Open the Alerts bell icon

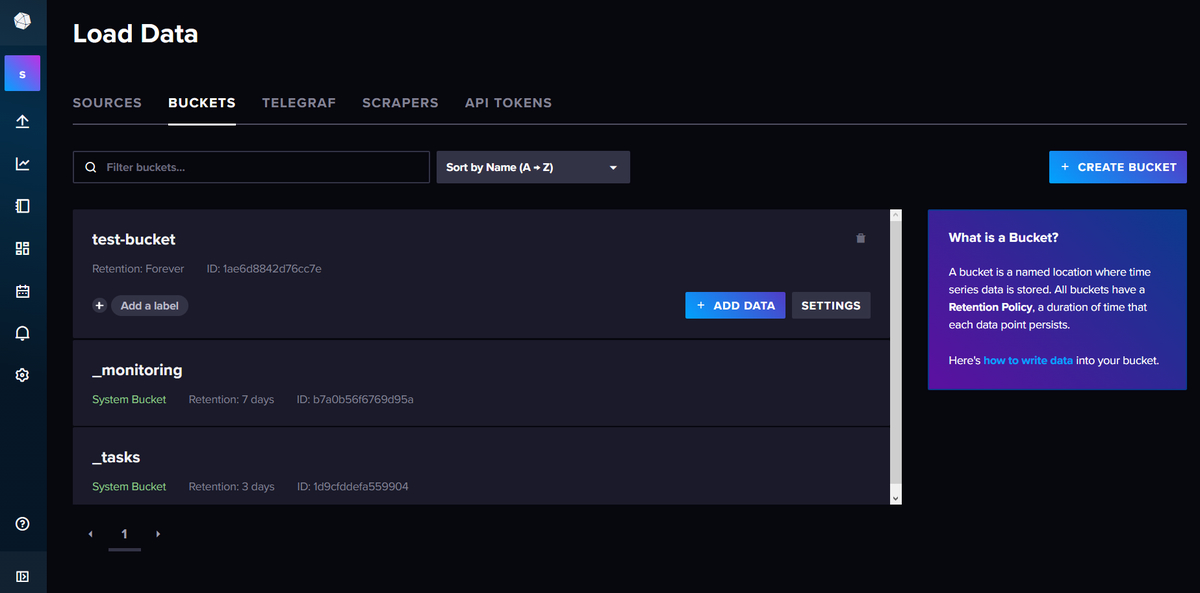(x=22, y=333)
